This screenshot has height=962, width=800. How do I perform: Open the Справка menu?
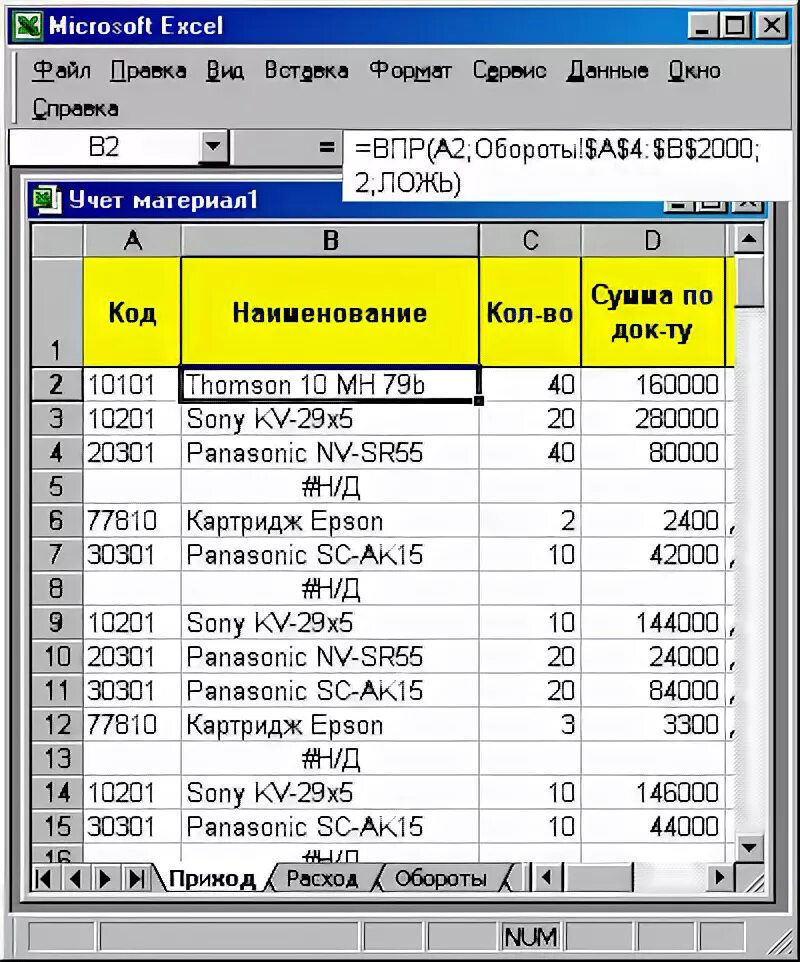coord(75,108)
